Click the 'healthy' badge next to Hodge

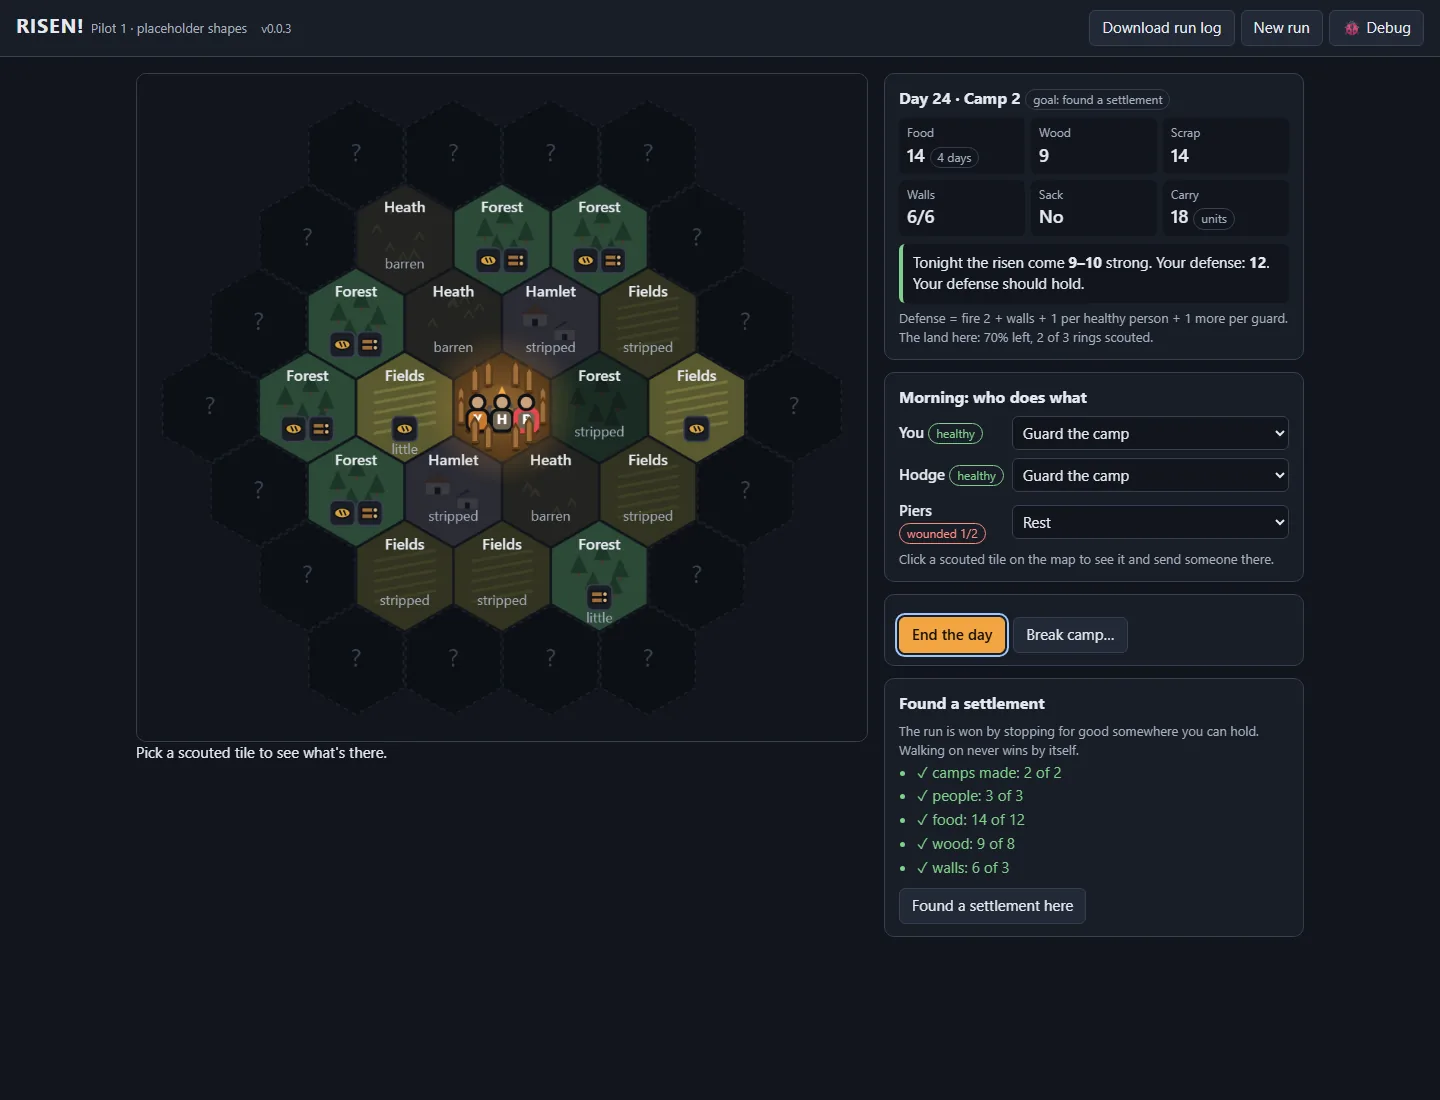[976, 476]
